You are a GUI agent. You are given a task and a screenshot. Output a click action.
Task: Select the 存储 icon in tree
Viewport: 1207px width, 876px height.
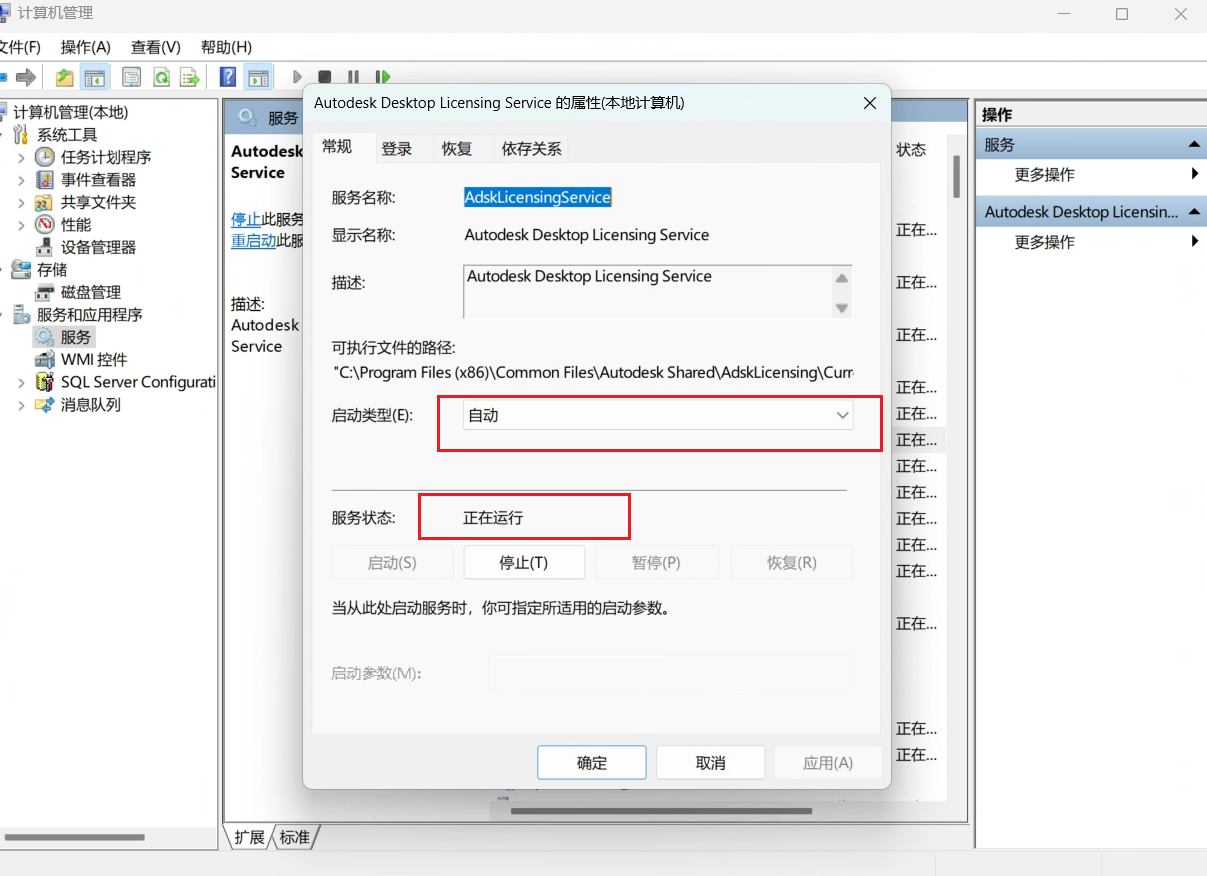(x=22, y=270)
